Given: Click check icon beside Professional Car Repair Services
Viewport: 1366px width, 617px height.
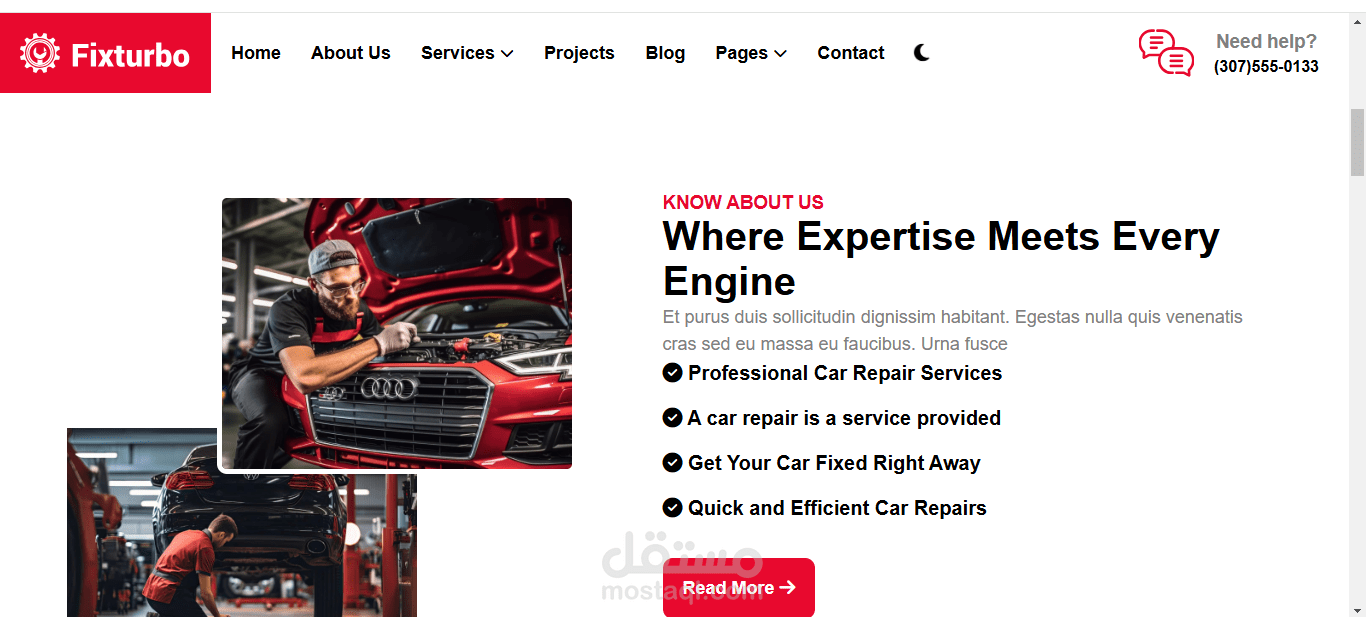Looking at the screenshot, I should click(672, 372).
